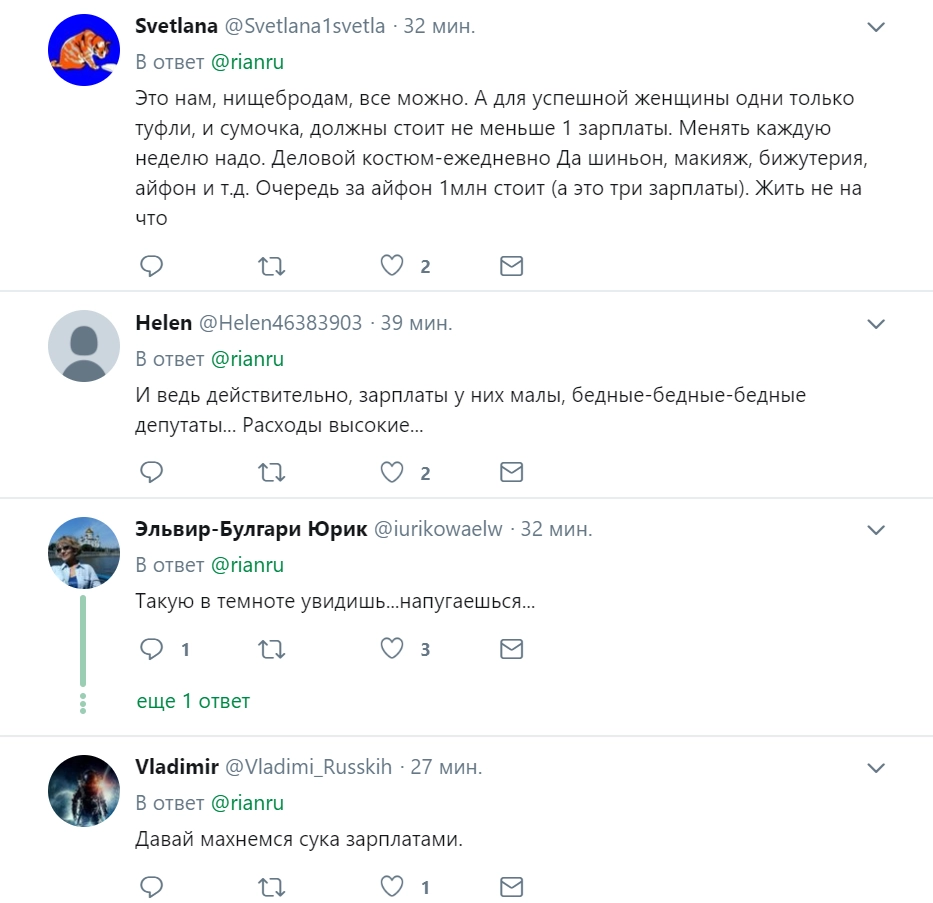Image resolution: width=933 pixels, height=903 pixels.
Task: Like Vladimir's tweet
Action: [x=392, y=886]
